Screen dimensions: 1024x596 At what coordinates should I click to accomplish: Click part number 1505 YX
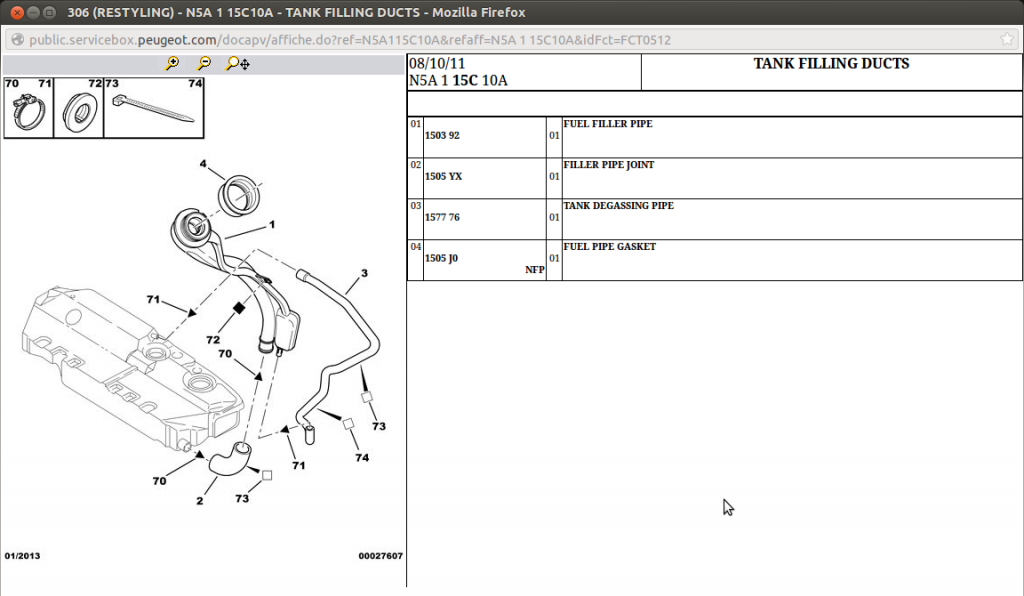click(443, 176)
